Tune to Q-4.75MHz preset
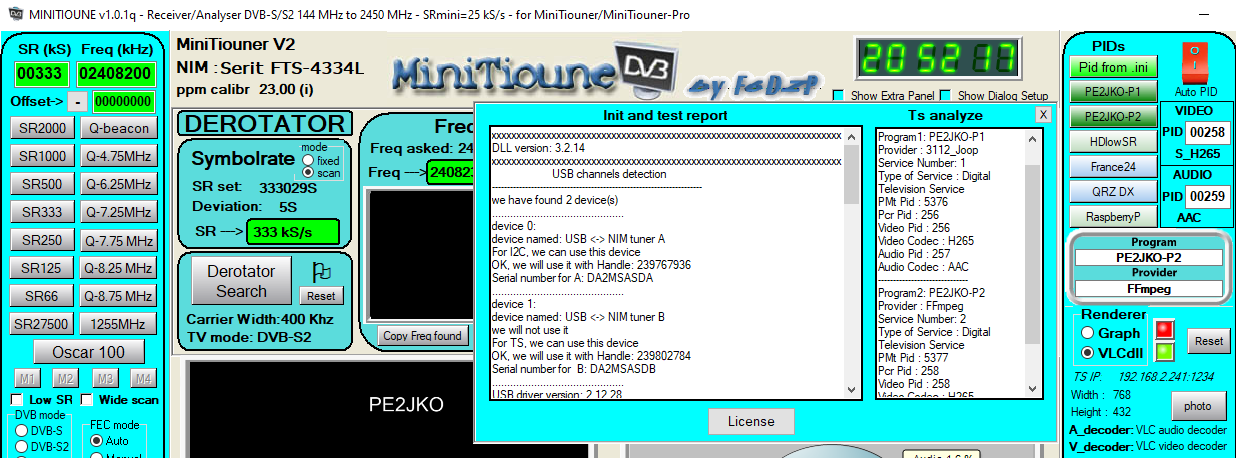 pyautogui.click(x=119, y=156)
